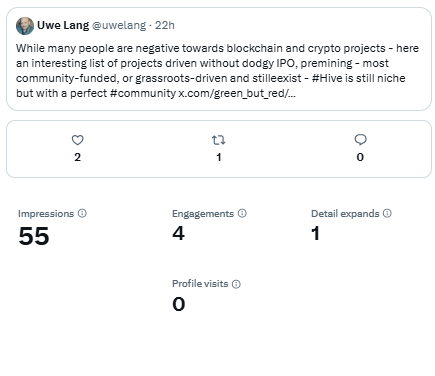Click the reply speech bubble icon
Image resolution: width=435 pixels, height=376 pixels.
[x=360, y=140]
